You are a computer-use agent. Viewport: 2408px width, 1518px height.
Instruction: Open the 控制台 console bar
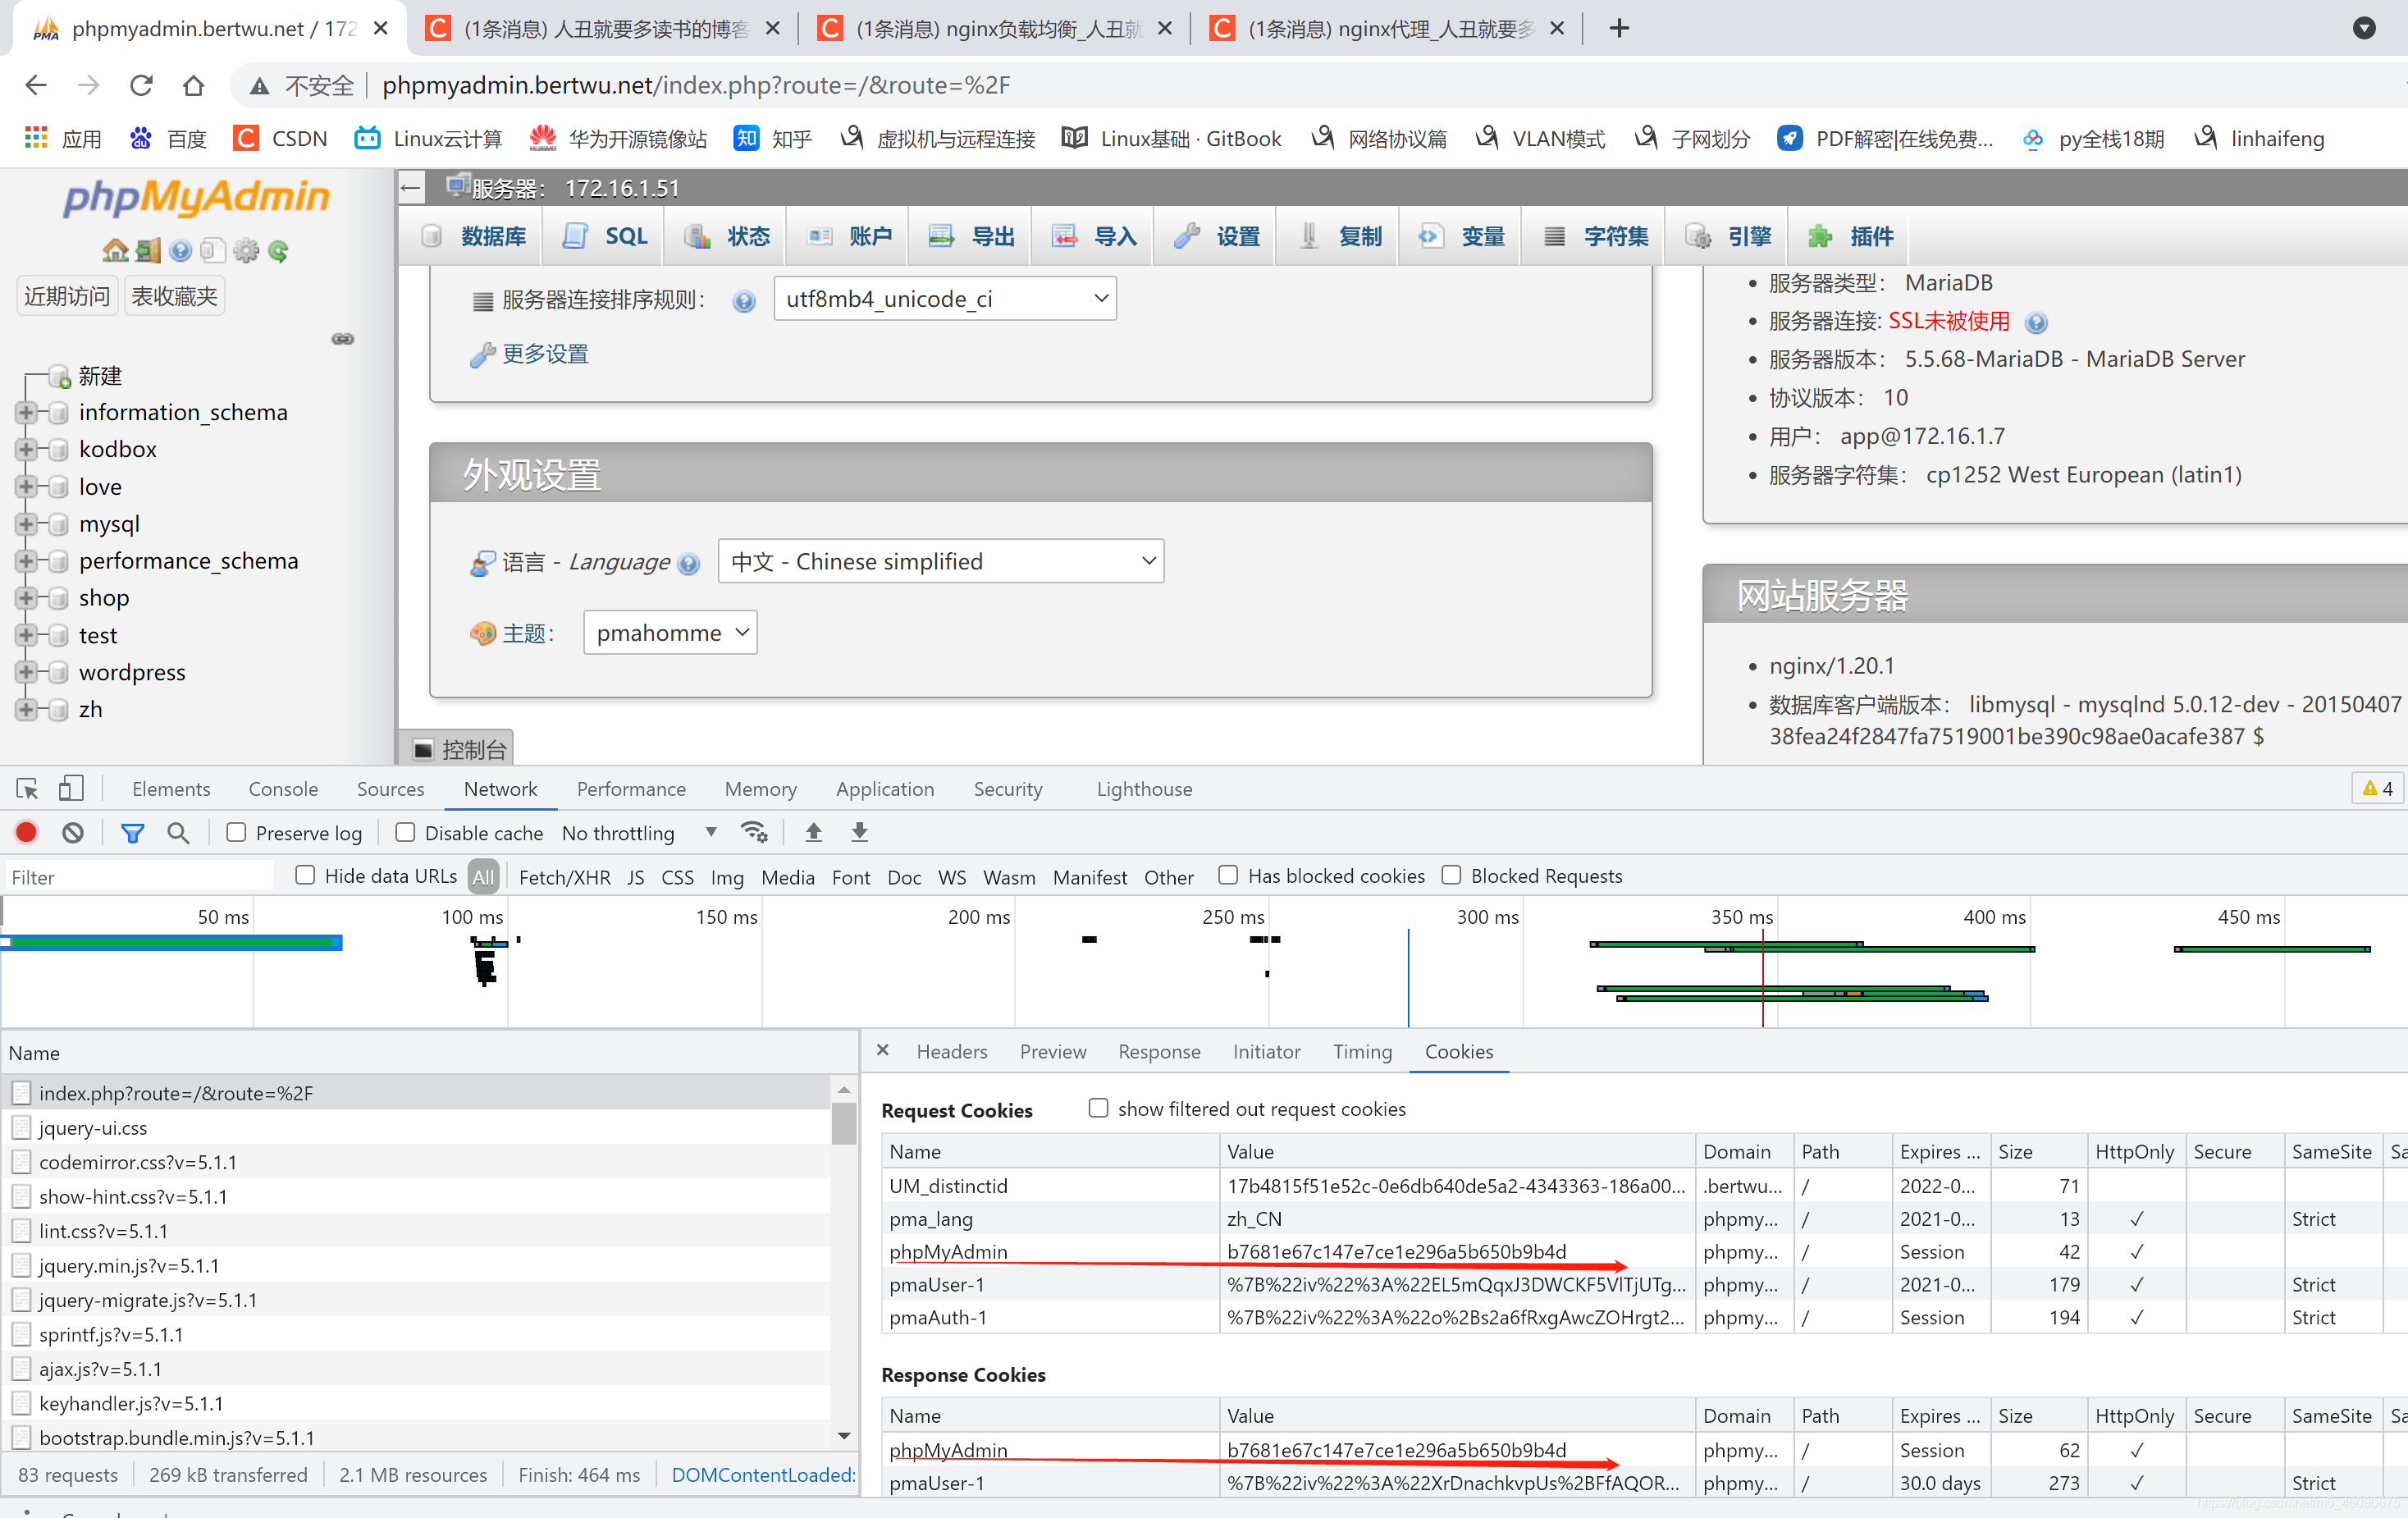pyautogui.click(x=458, y=750)
